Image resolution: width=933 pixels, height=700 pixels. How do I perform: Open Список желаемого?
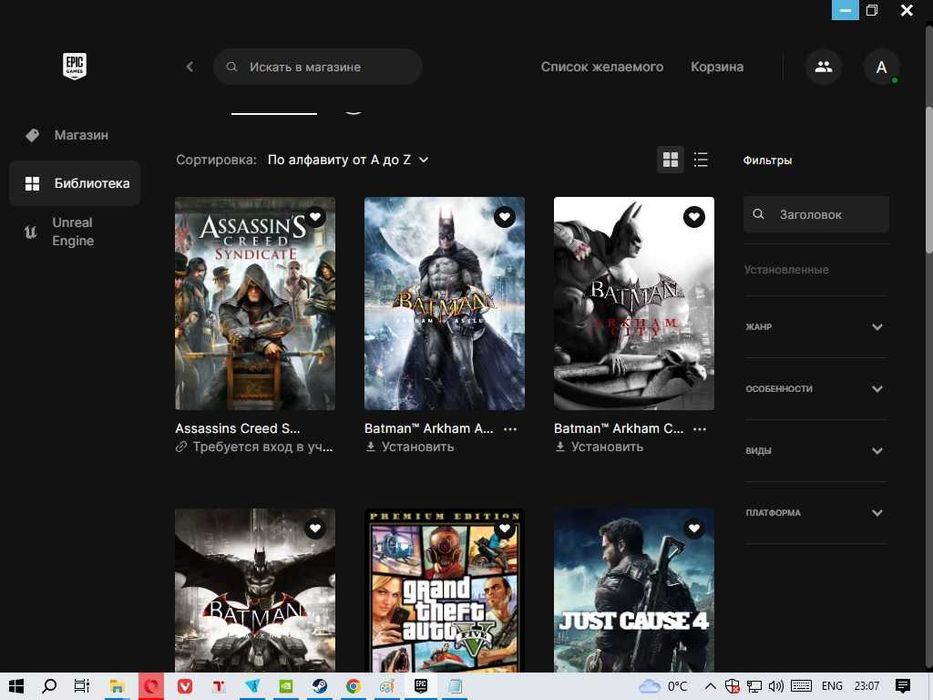pos(602,67)
